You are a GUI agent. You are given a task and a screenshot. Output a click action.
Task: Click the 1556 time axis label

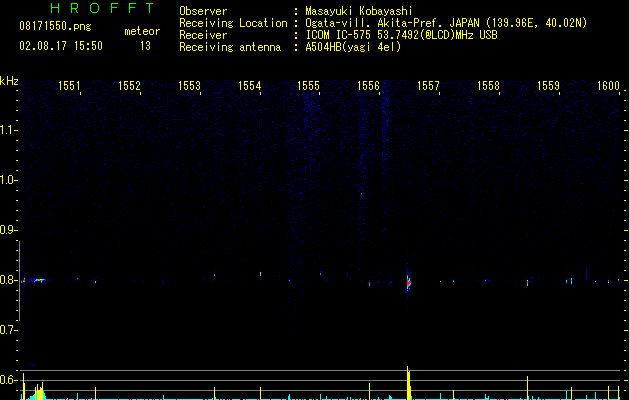pos(368,85)
